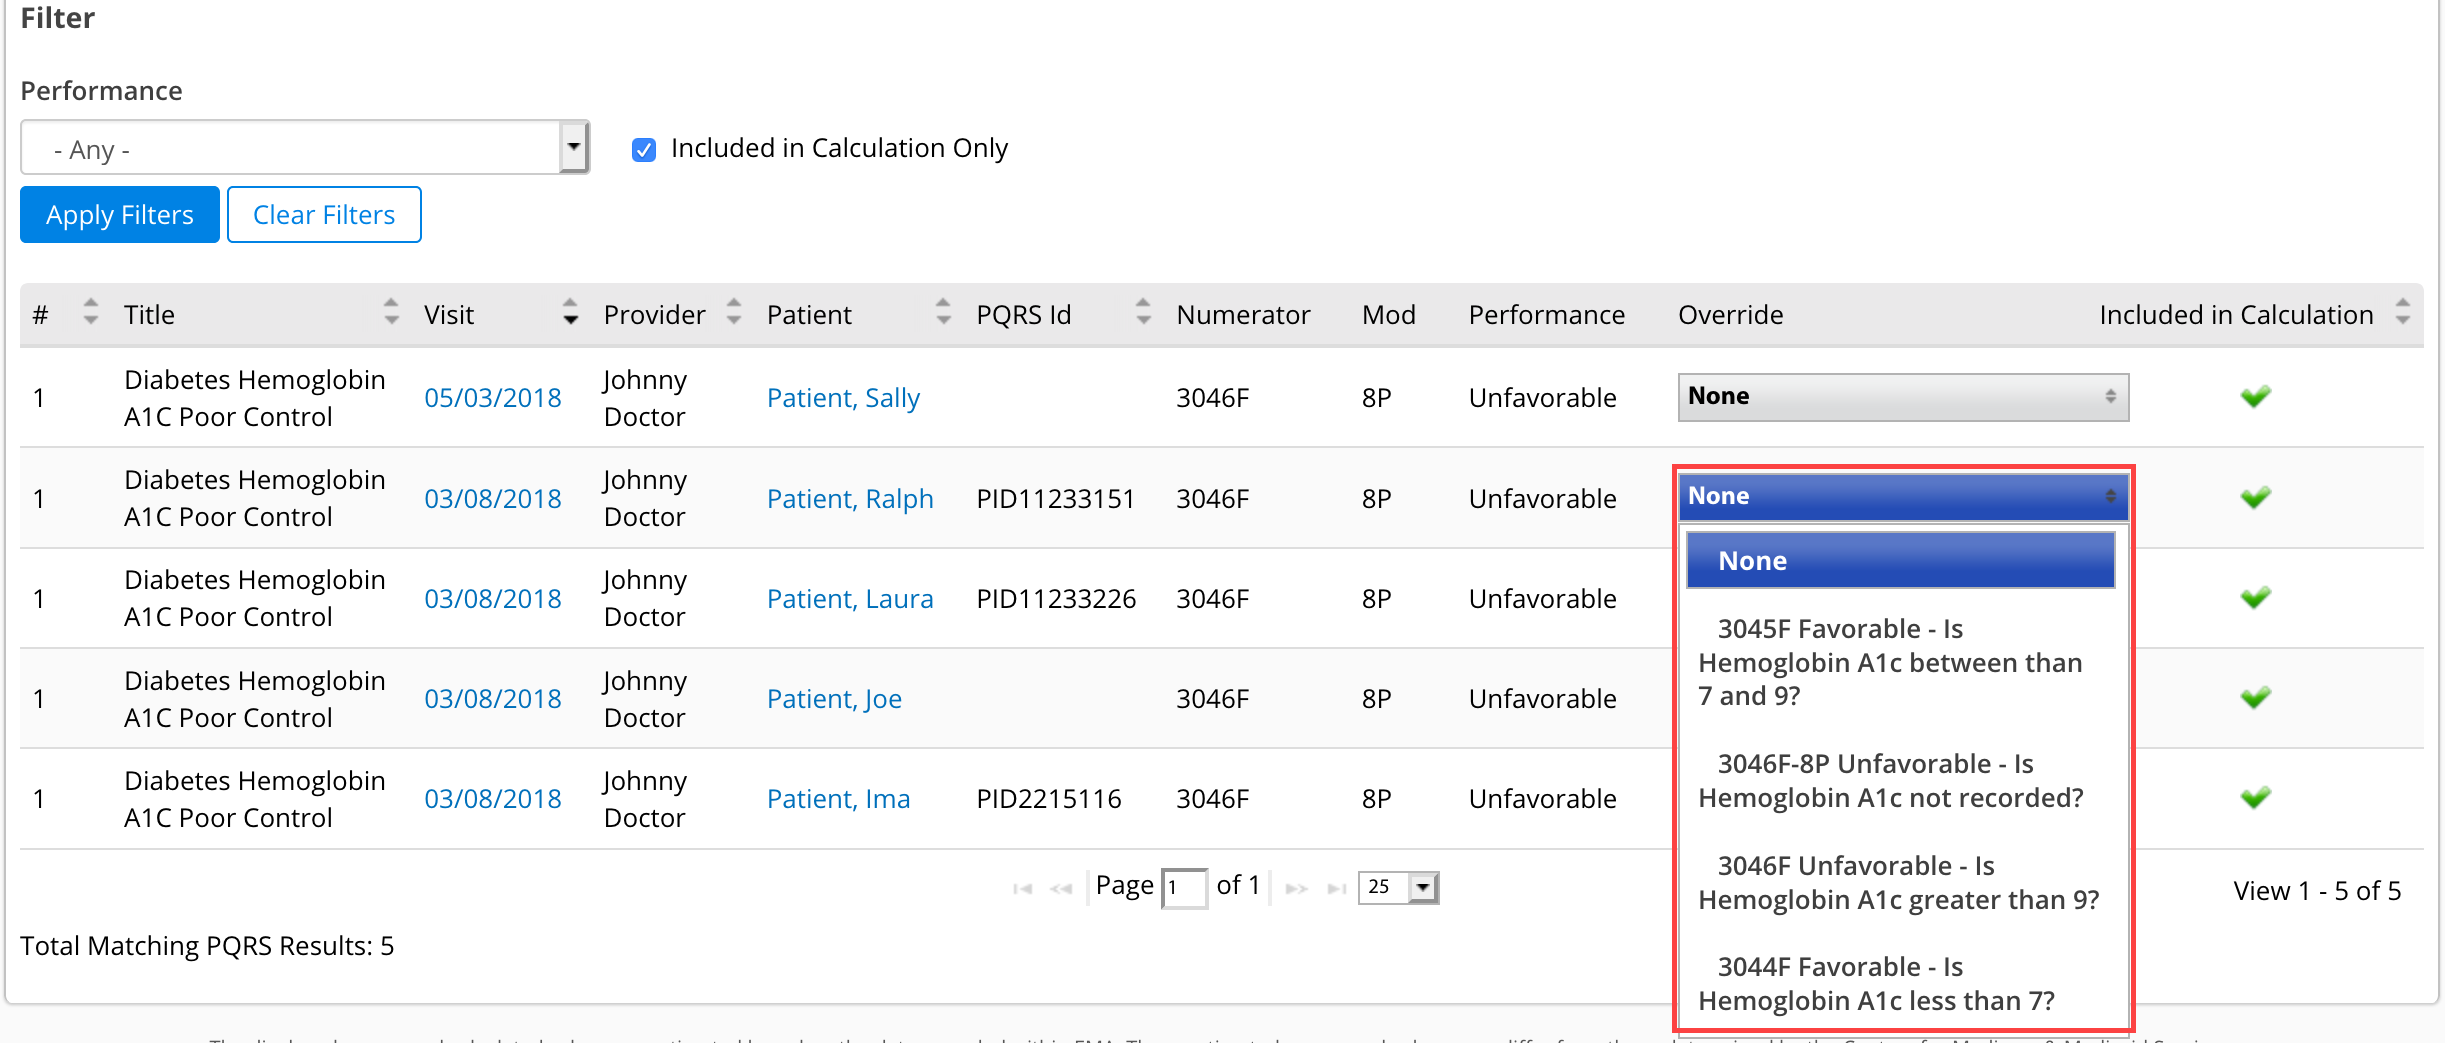Click the green checkmark in Sally's row
Viewport: 2445px width, 1043px height.
click(2255, 397)
